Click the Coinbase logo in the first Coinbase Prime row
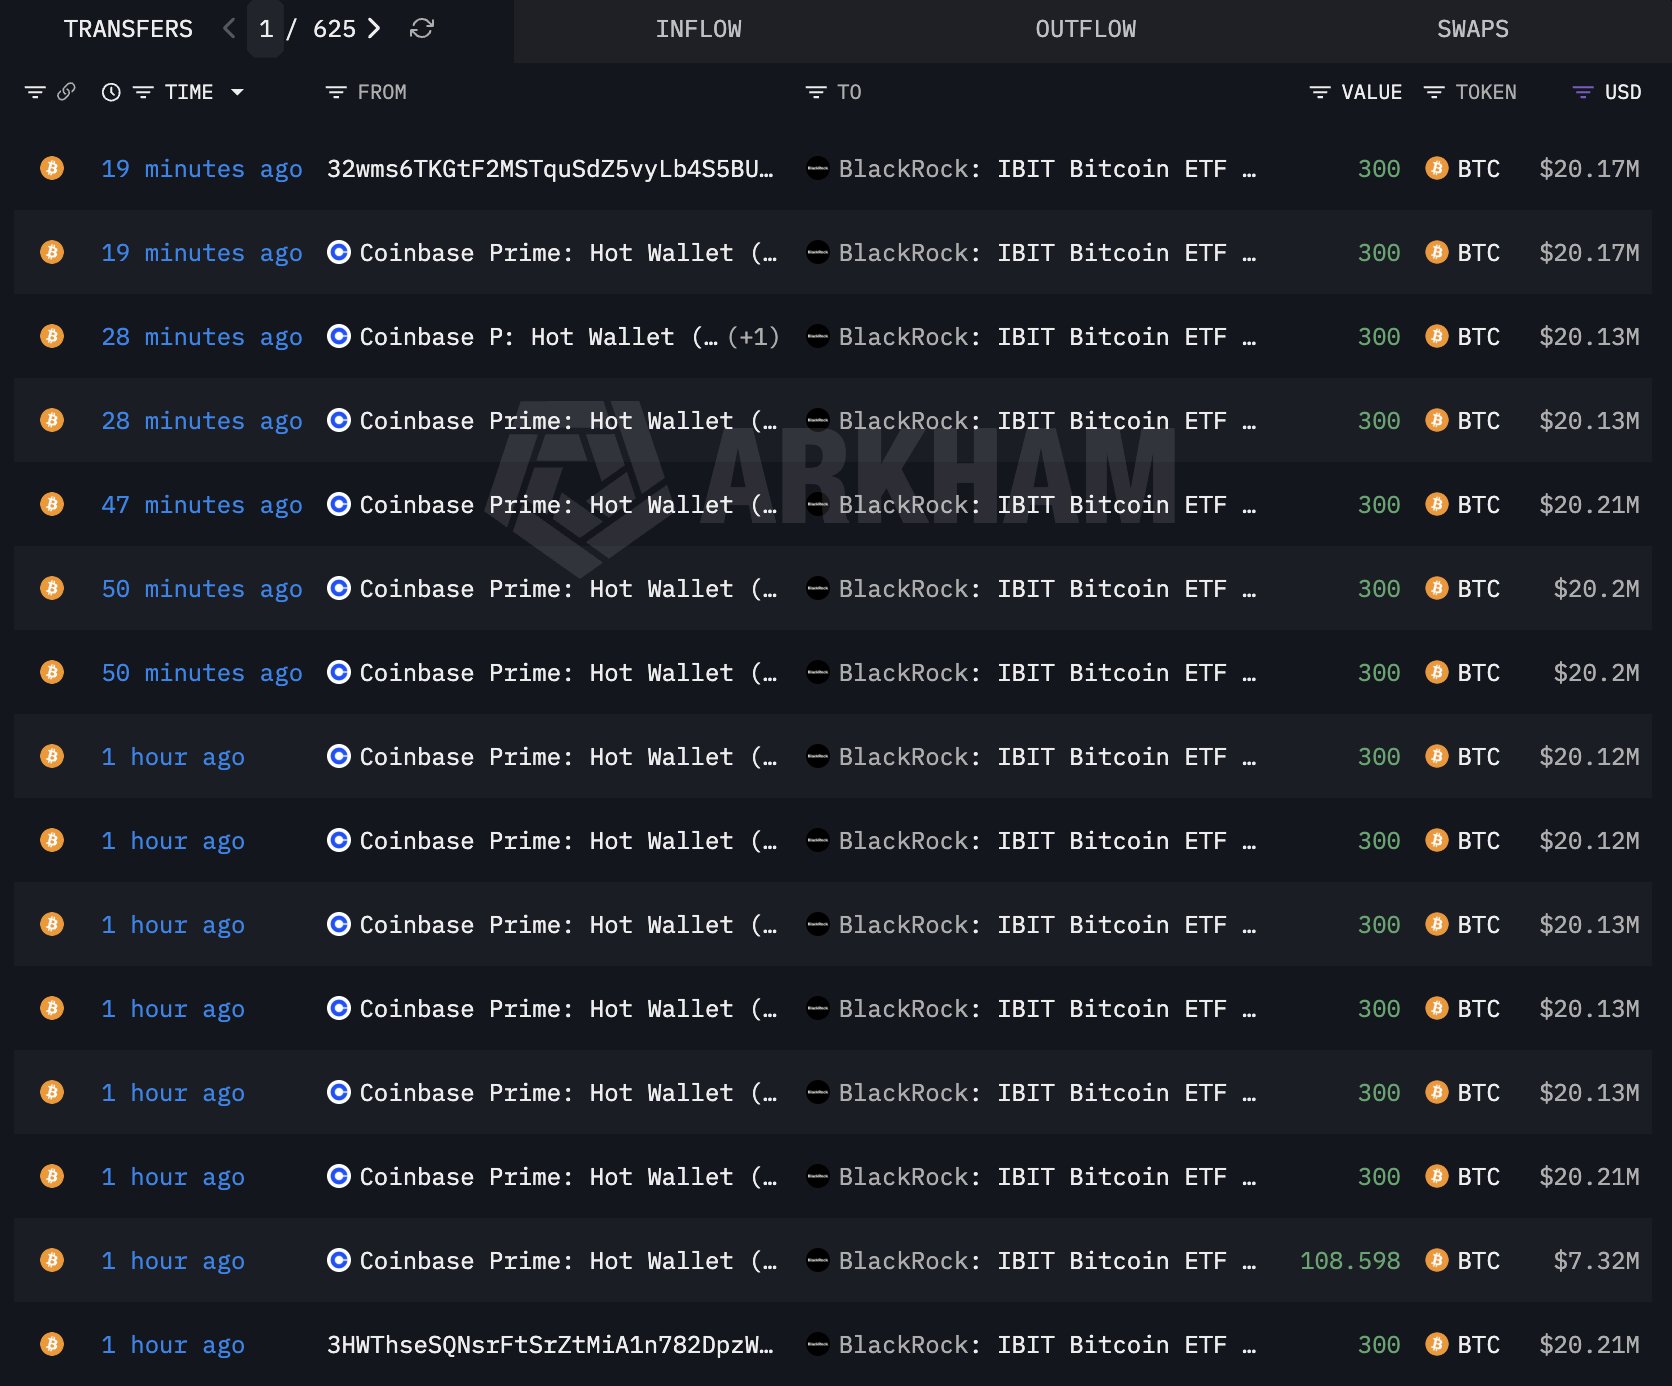Screen dimensions: 1672x1386 (338, 252)
